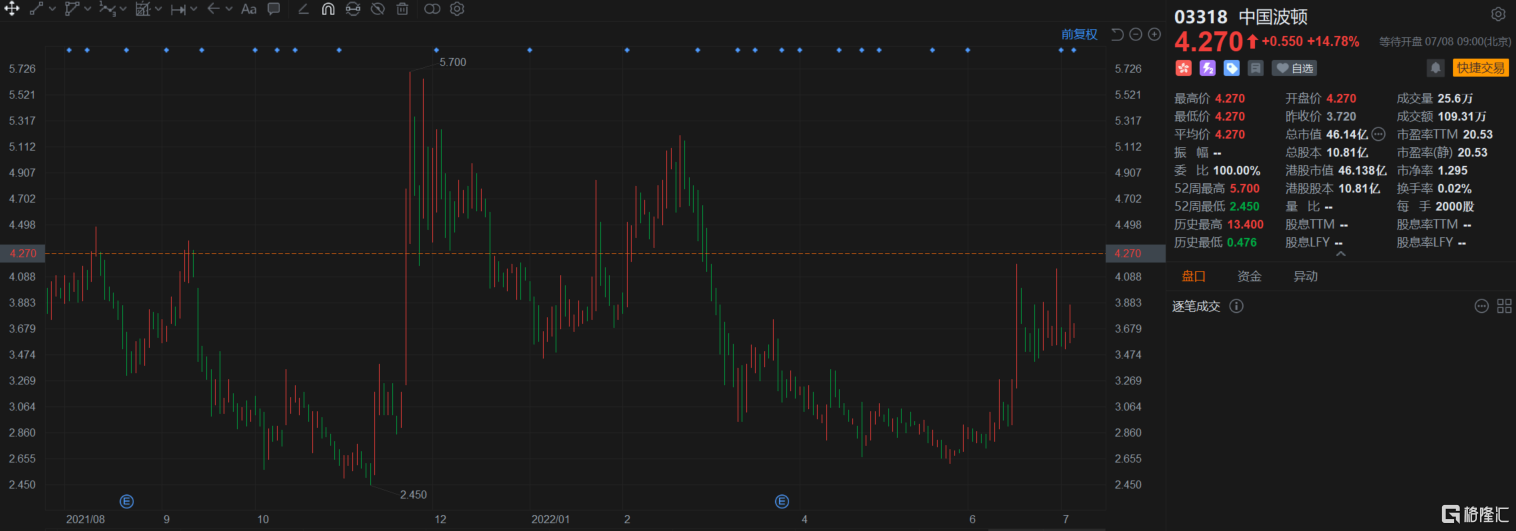Open info icon next to 逐笔成交
1516x531 pixels.
pos(1235,306)
